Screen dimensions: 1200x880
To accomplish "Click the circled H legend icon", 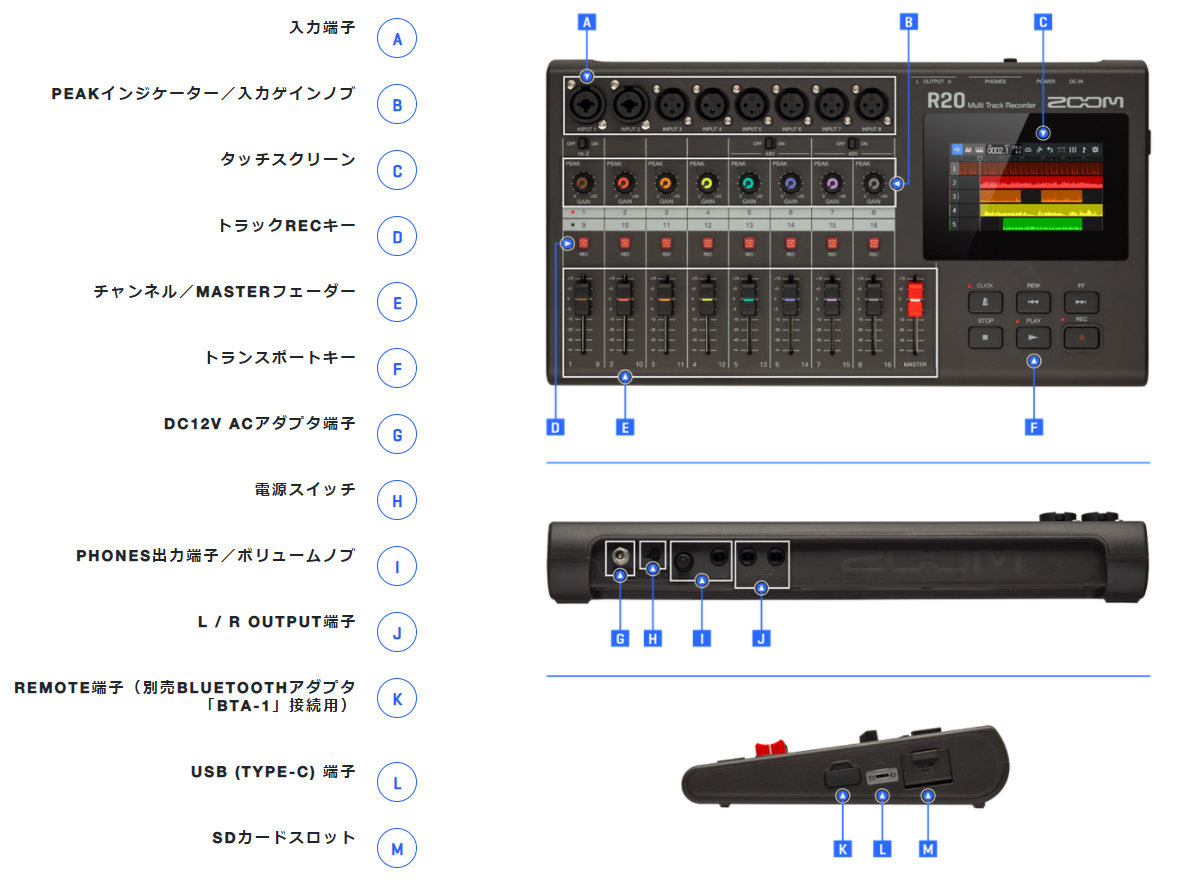I will pos(397,501).
